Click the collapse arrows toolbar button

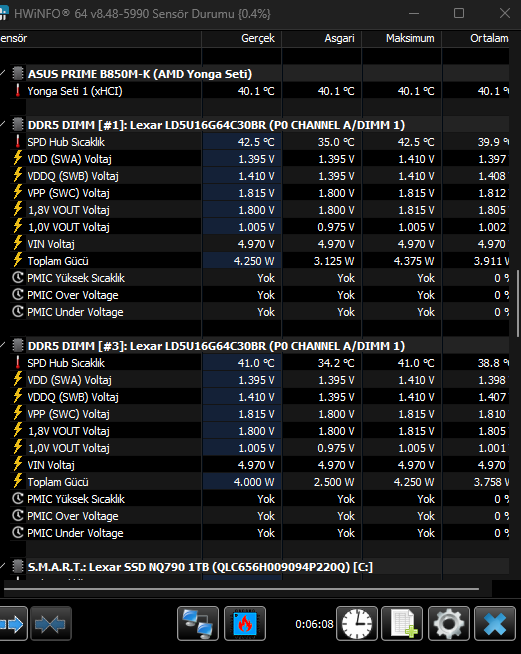coord(50,624)
